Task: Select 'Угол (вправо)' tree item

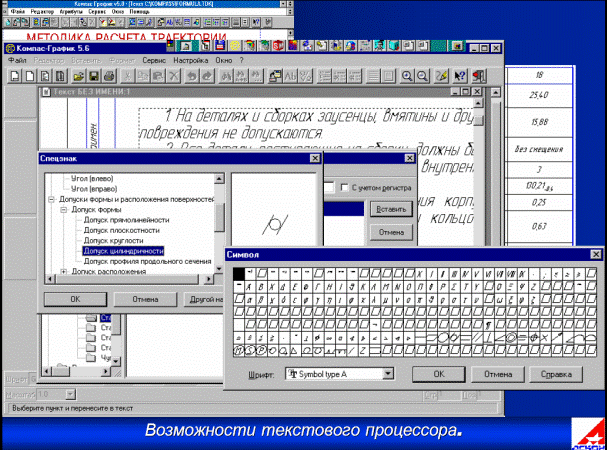Action: [x=94, y=189]
